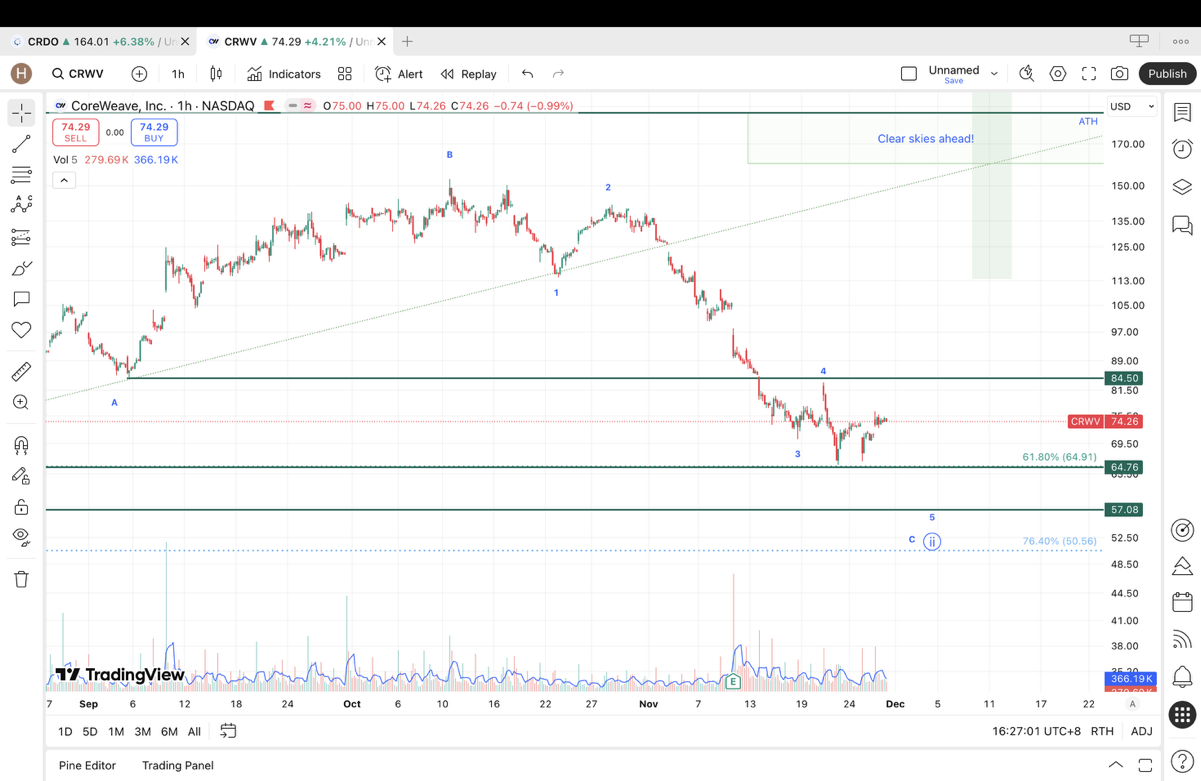Viewport: 1201px width, 781px height.
Task: Open the chart snapshot camera icon
Action: 1119,74
